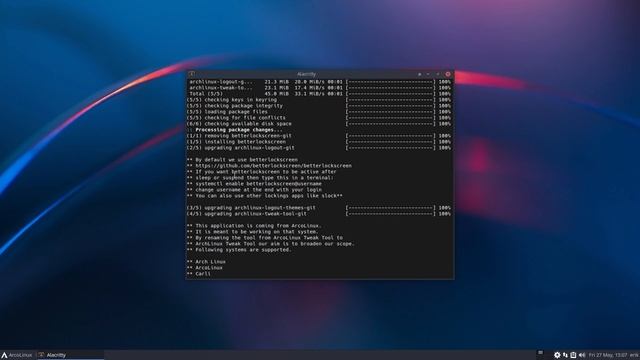Click the '** ArcoLinux' terminal line
Screen dimensions: 640x360
(205, 268)
